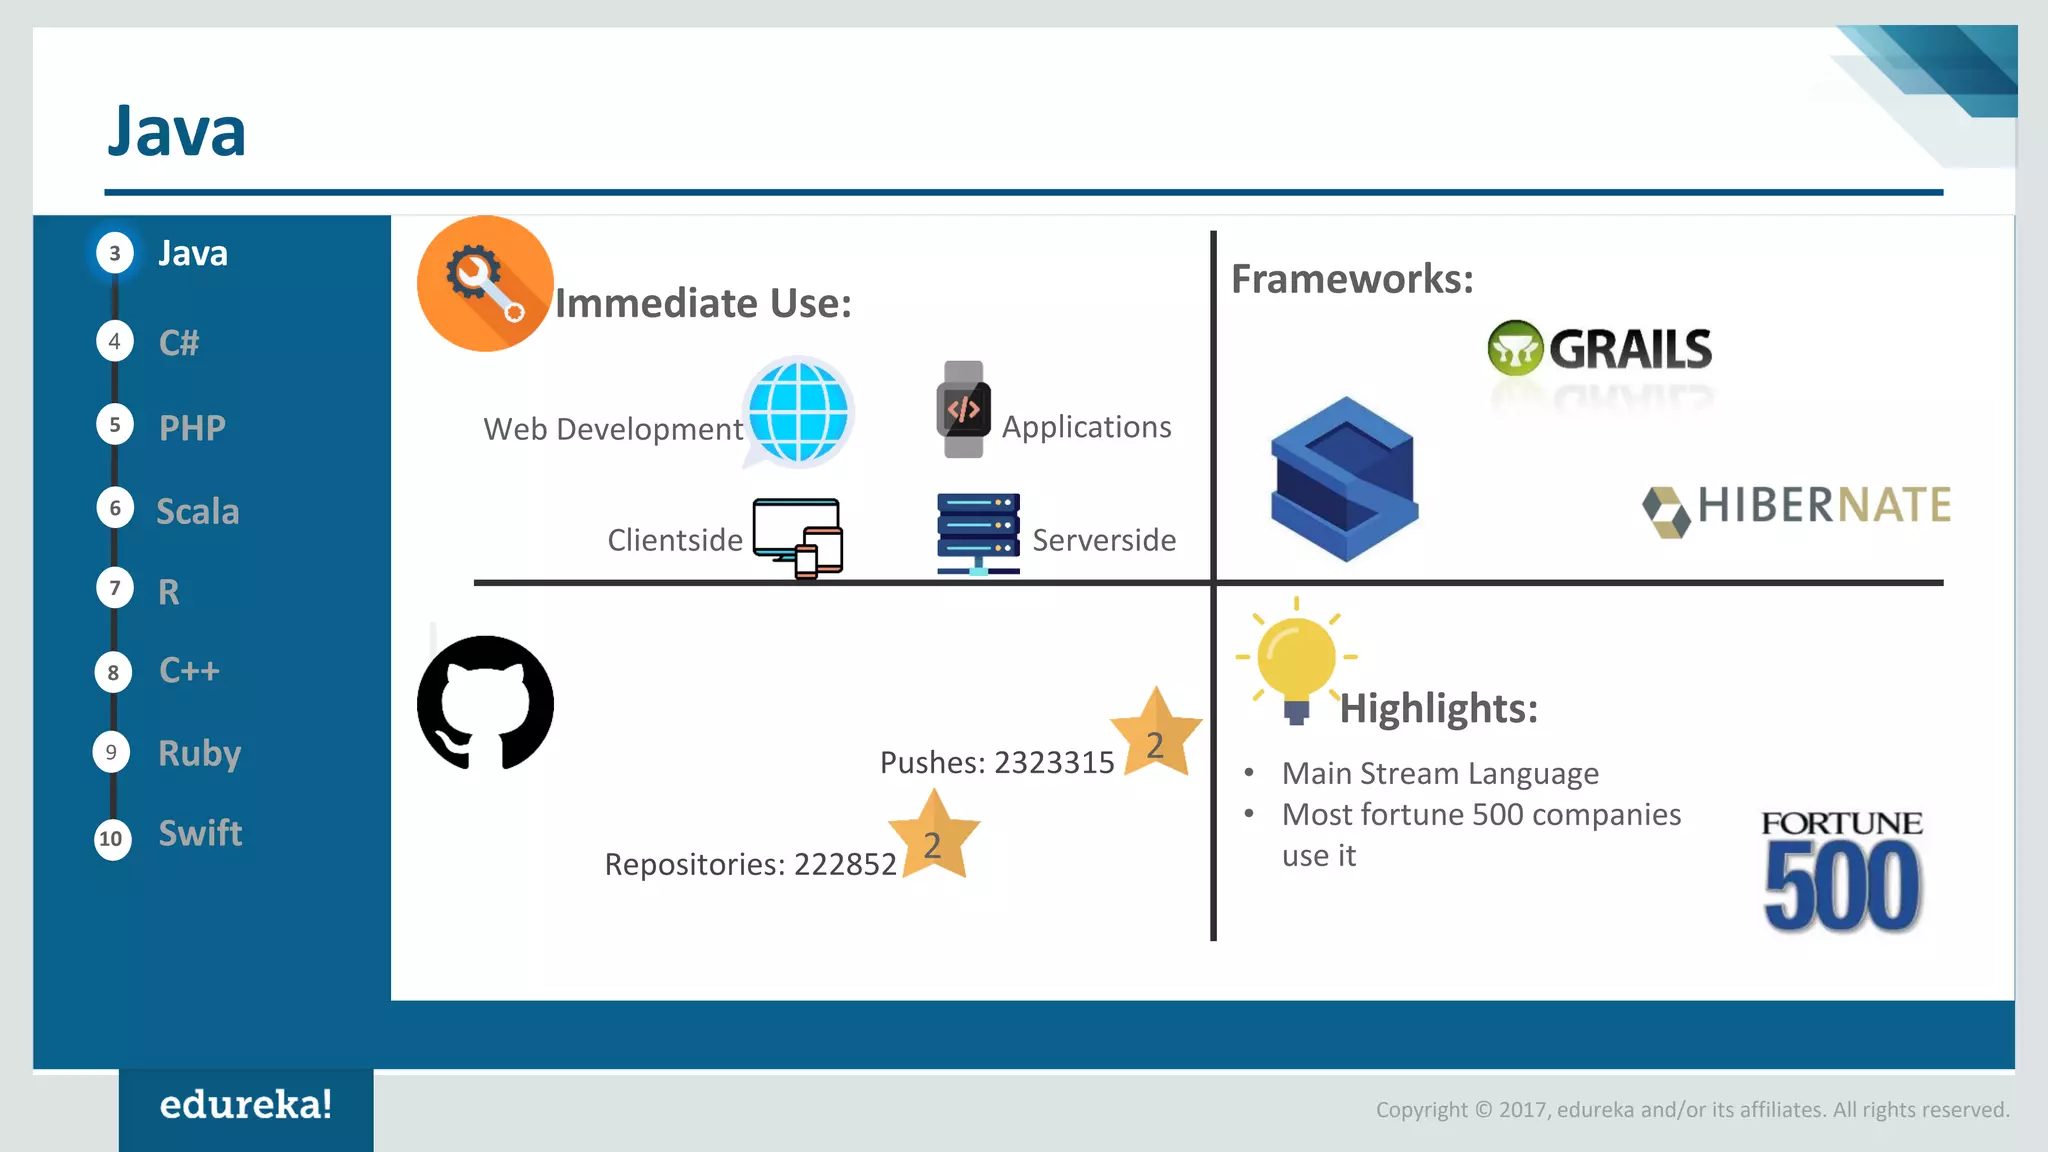This screenshot has width=2048, height=1152.
Task: Click the GitHub Octocat logo
Action: (x=485, y=703)
